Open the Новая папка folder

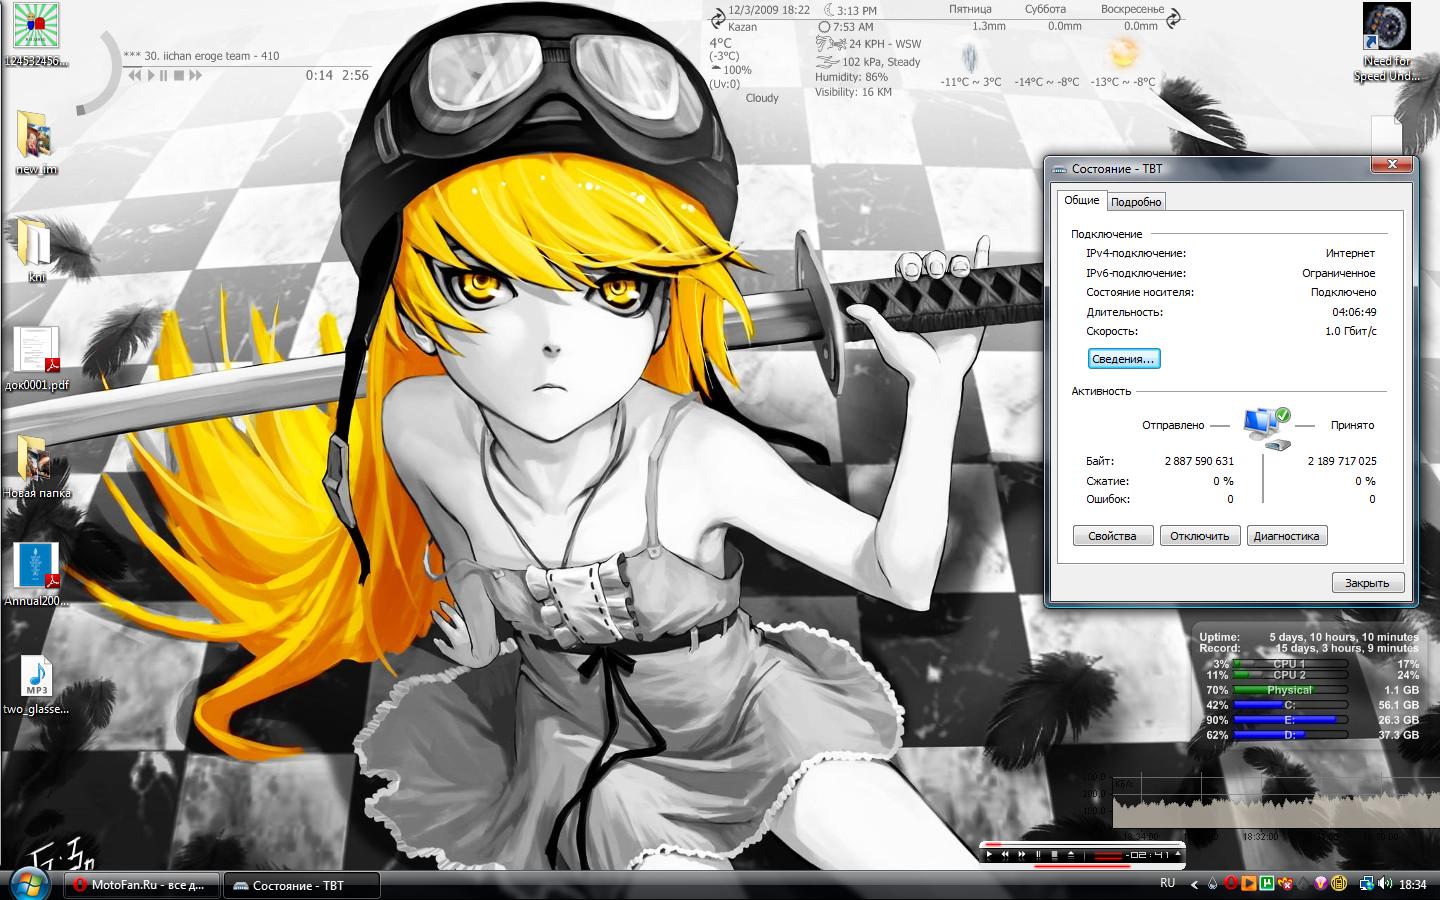coord(36,466)
